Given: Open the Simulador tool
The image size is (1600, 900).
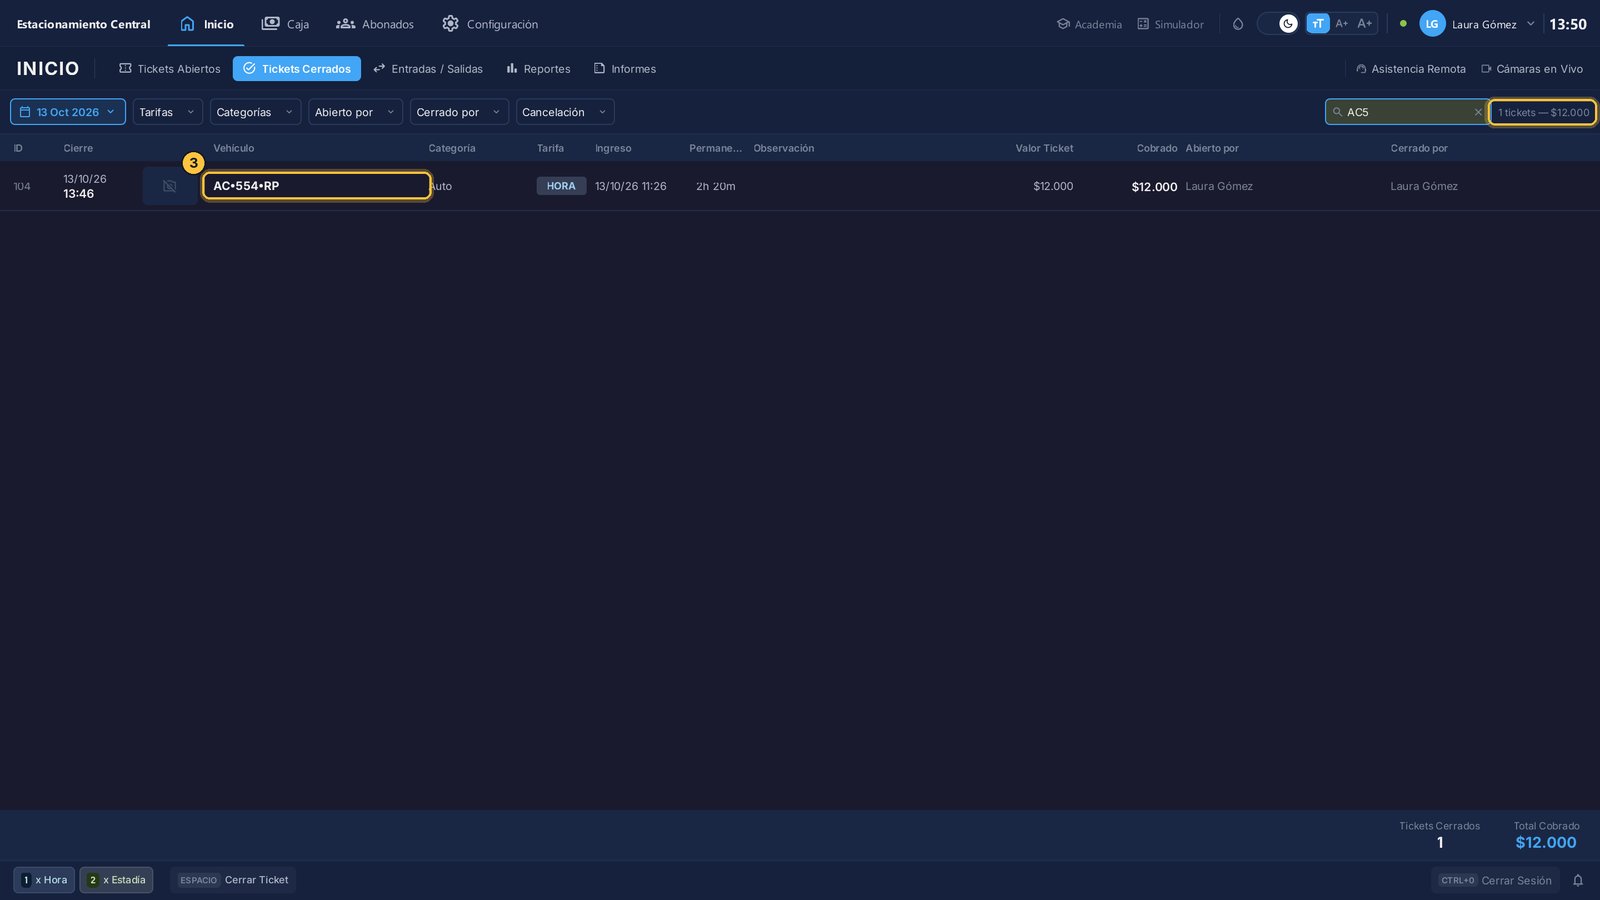Looking at the screenshot, I should 1170,24.
